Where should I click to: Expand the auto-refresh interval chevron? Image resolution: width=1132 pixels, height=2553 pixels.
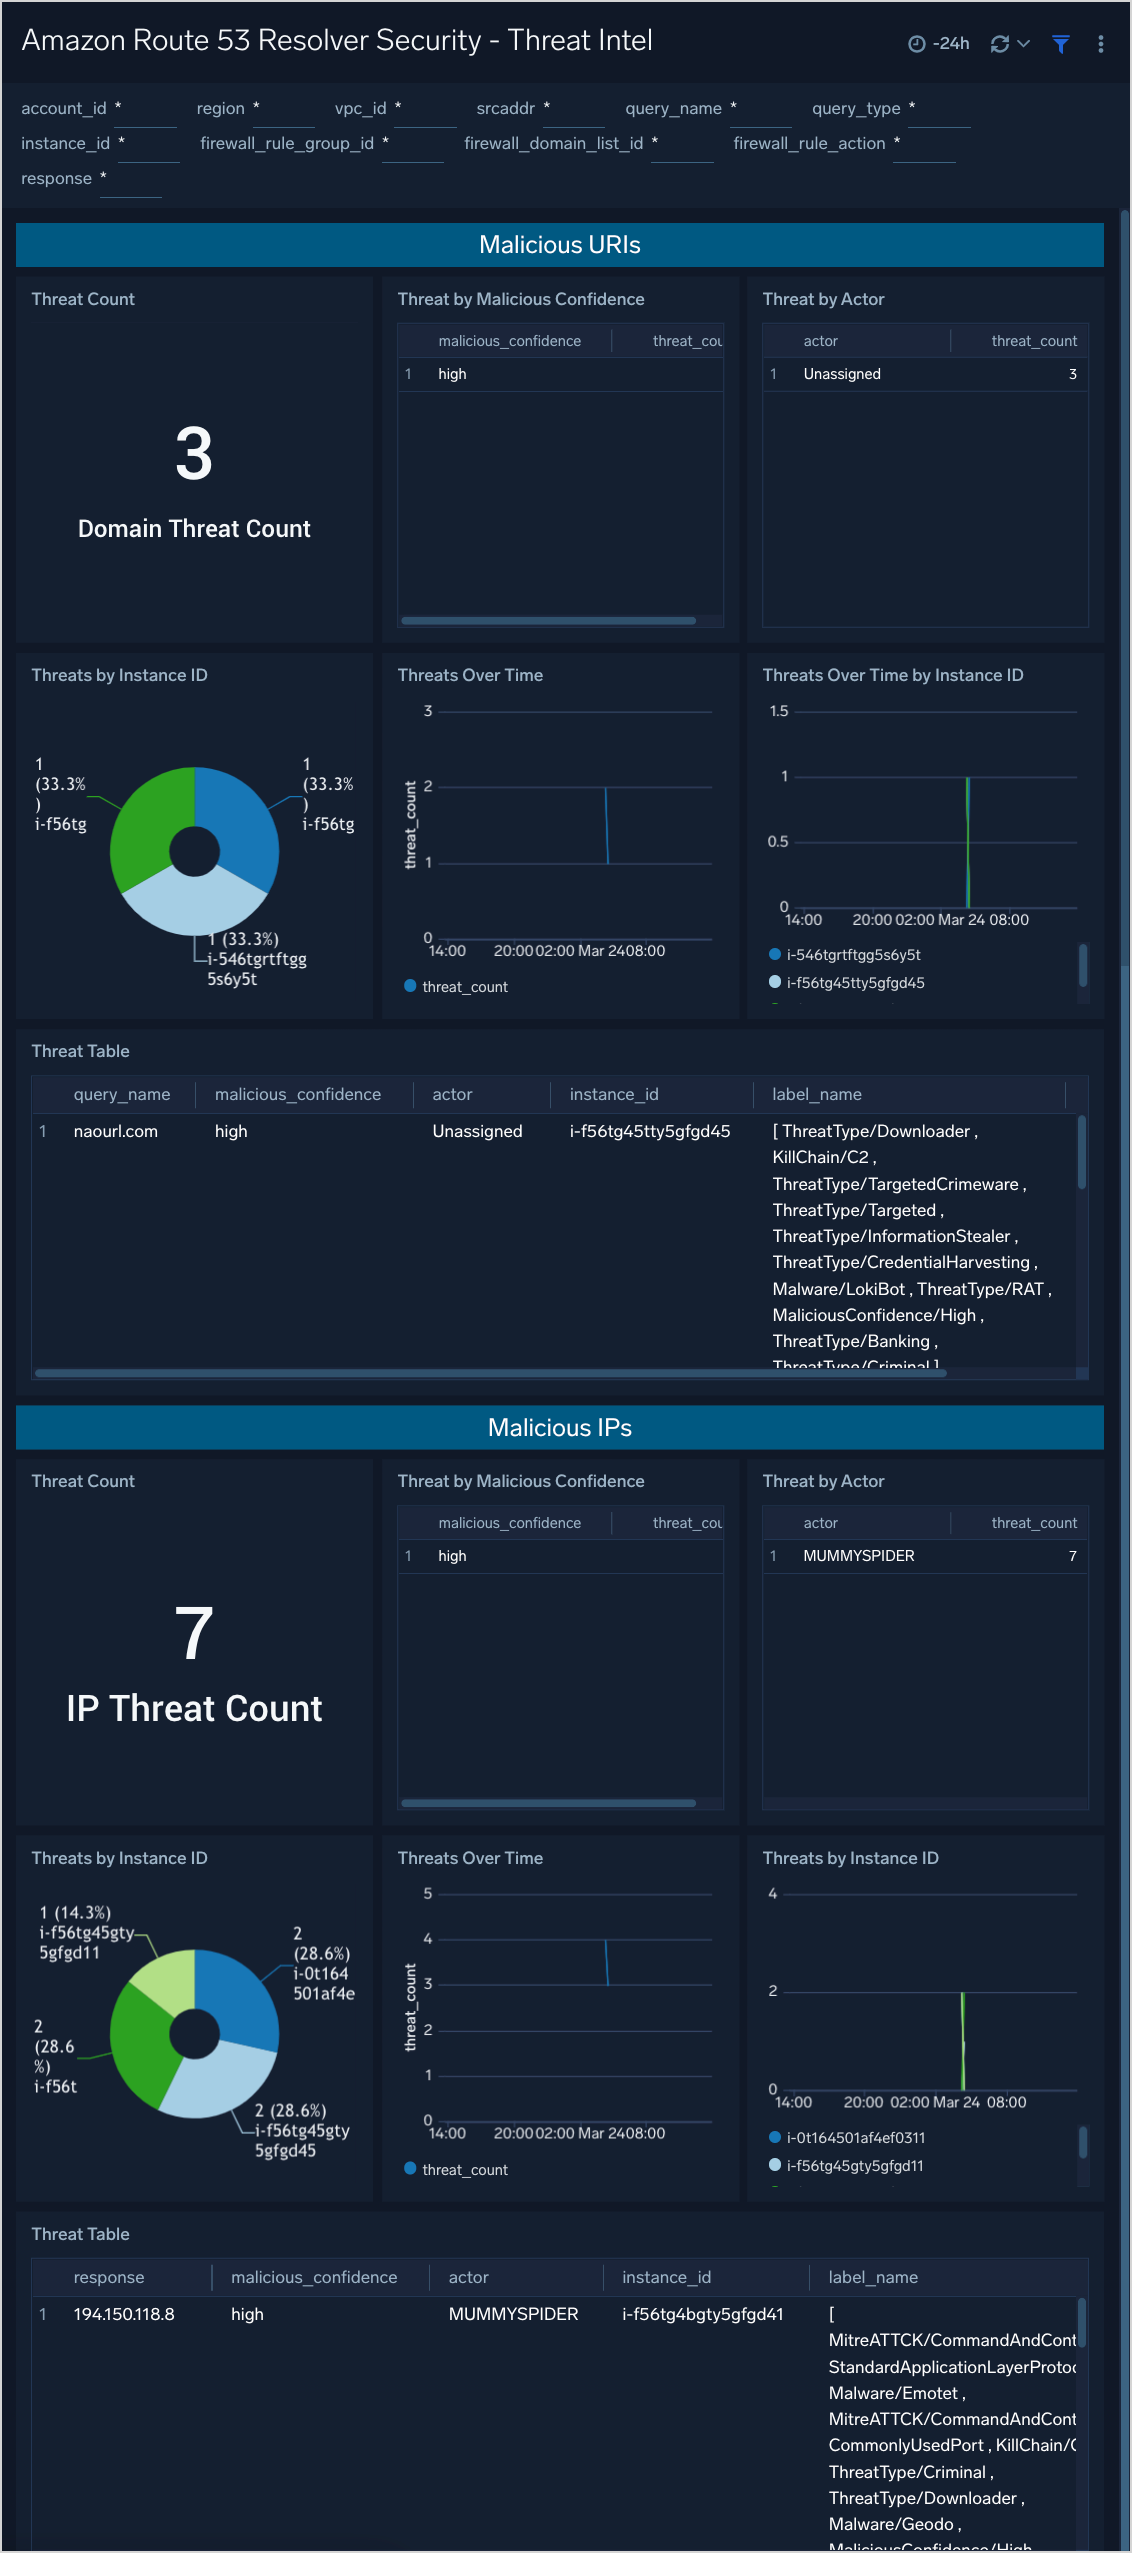coord(1023,44)
